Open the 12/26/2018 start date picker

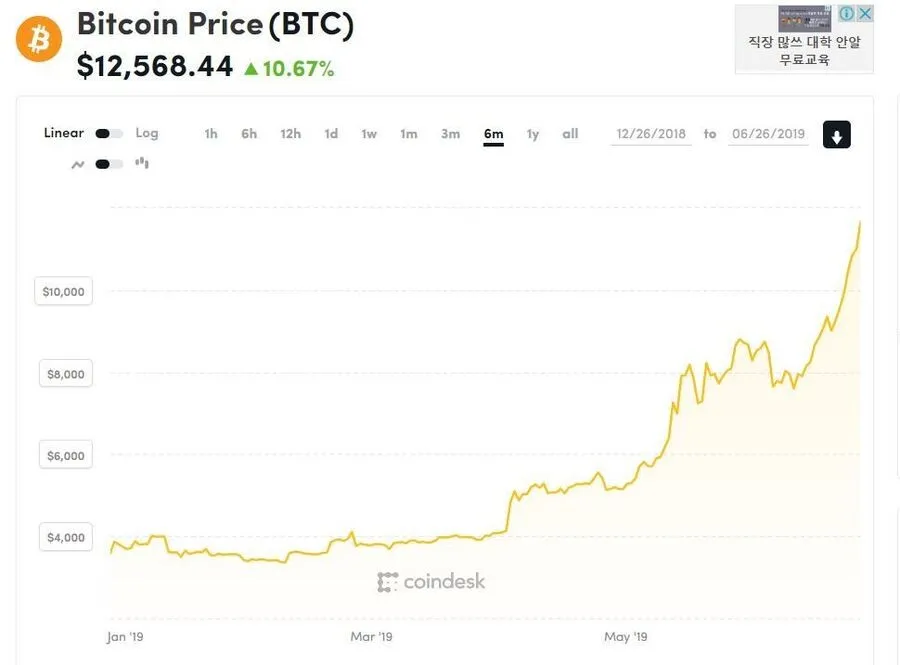[651, 134]
